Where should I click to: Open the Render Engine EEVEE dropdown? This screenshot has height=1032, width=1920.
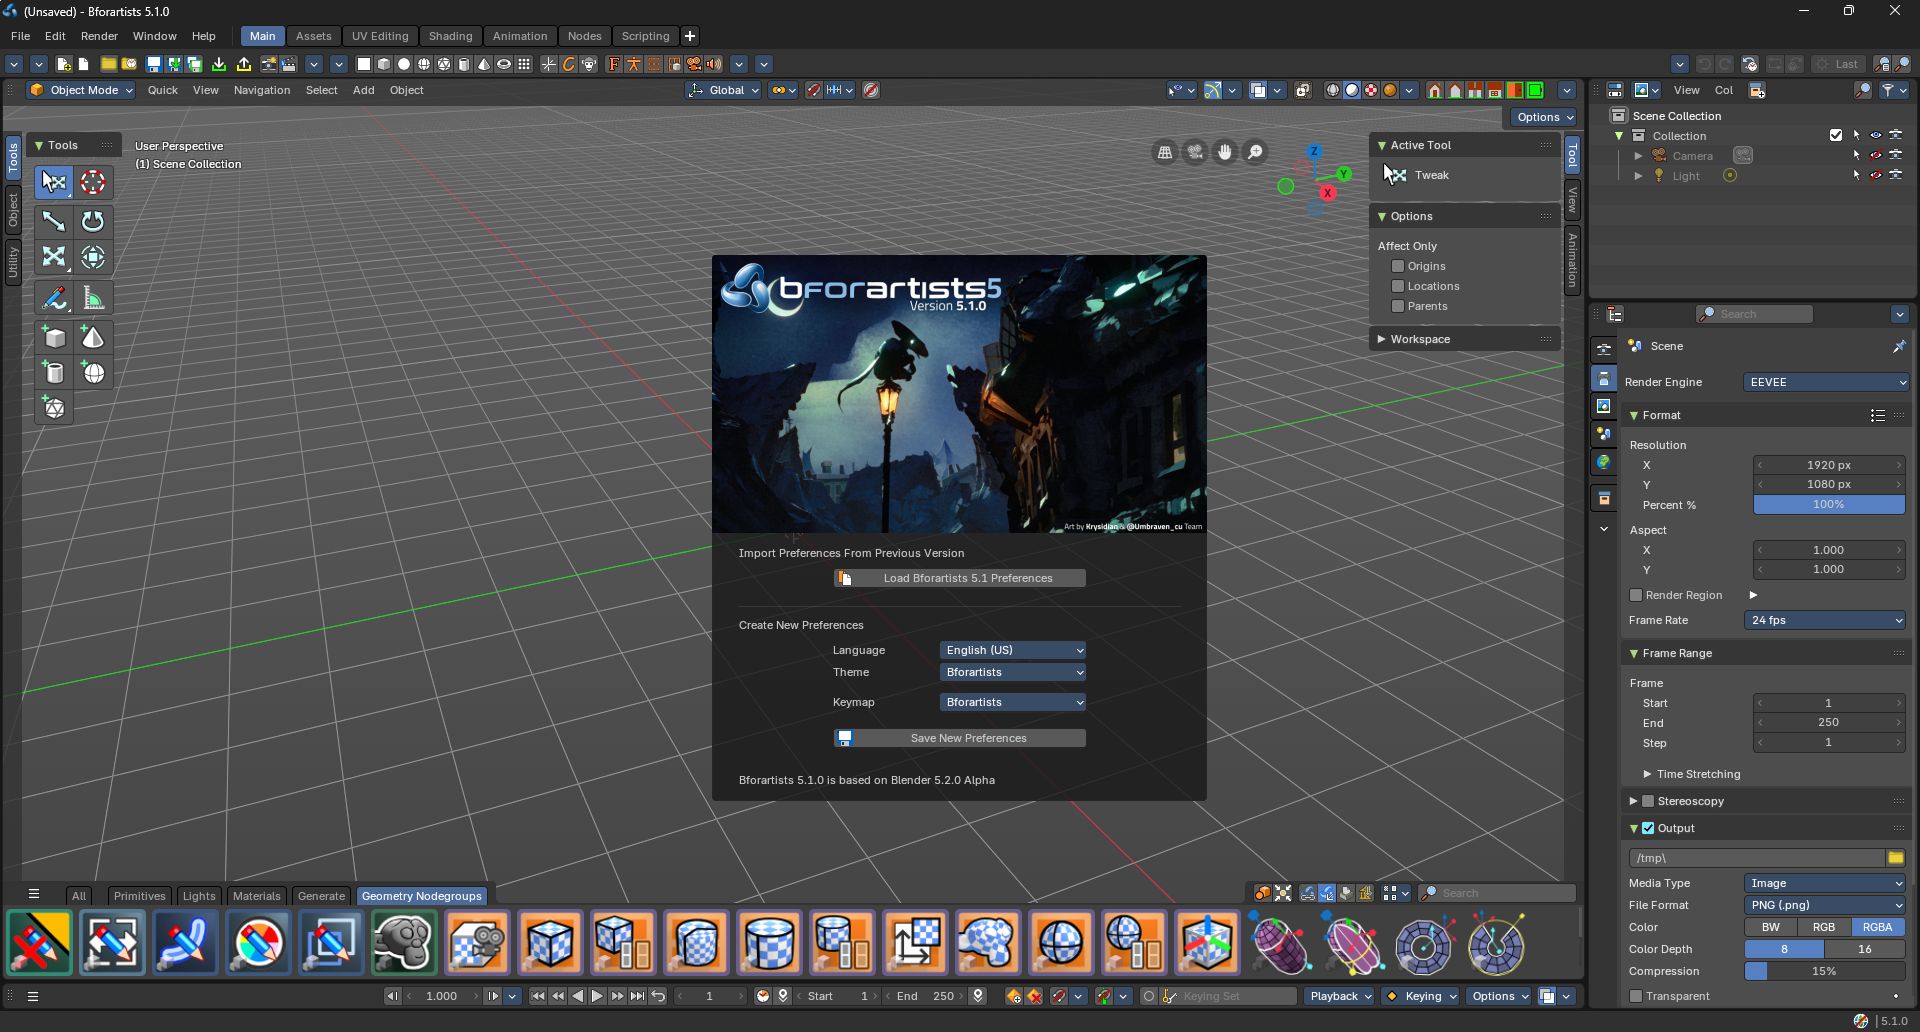pos(1826,382)
